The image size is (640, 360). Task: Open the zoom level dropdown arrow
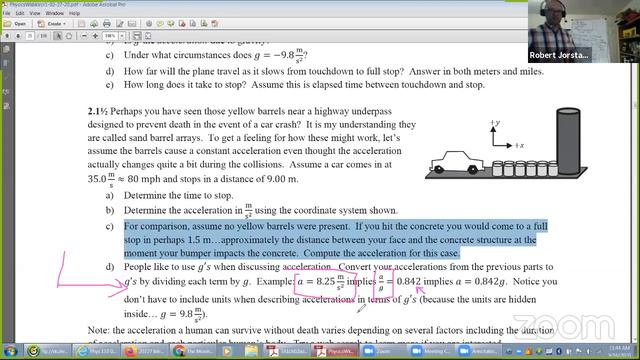click(122, 36)
